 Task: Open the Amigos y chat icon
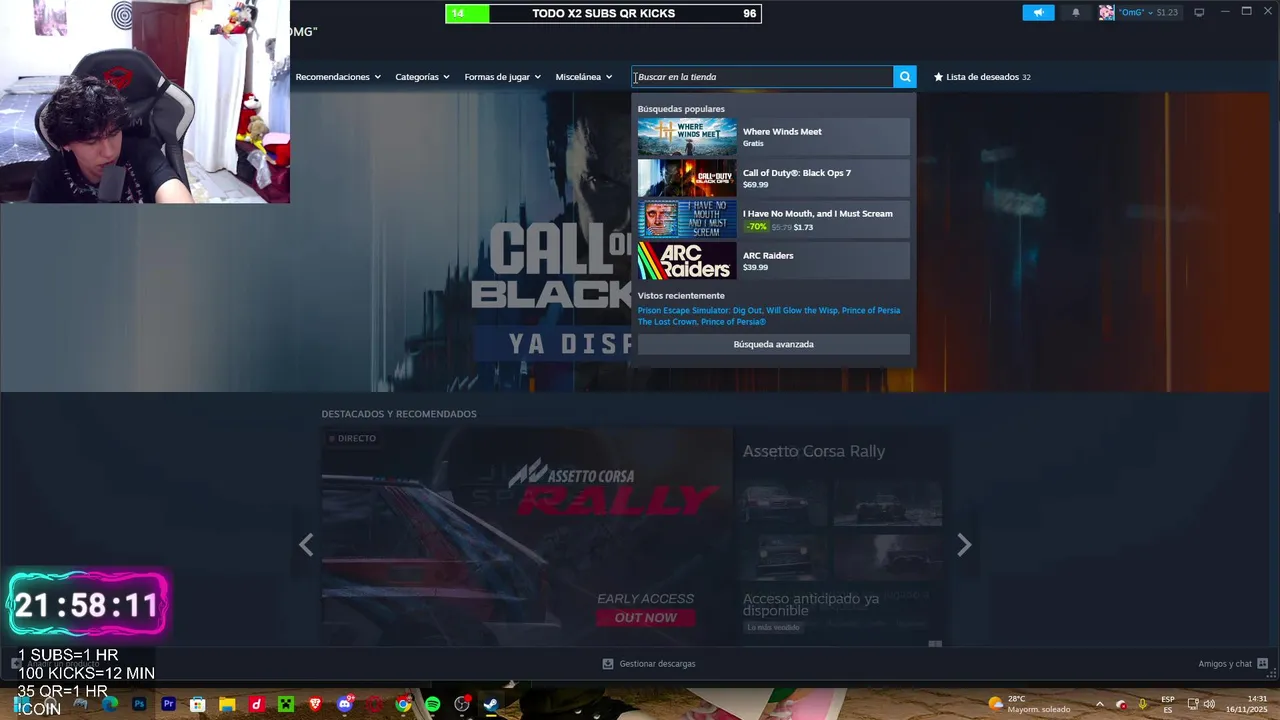(x=1262, y=664)
